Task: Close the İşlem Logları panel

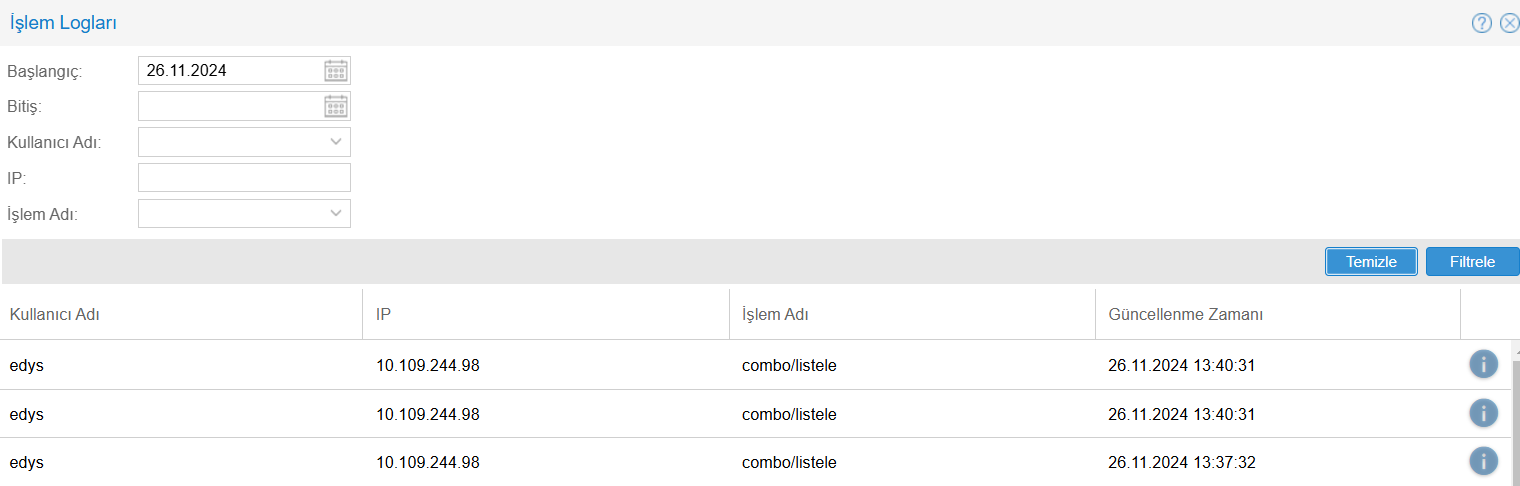Action: coord(1509,23)
